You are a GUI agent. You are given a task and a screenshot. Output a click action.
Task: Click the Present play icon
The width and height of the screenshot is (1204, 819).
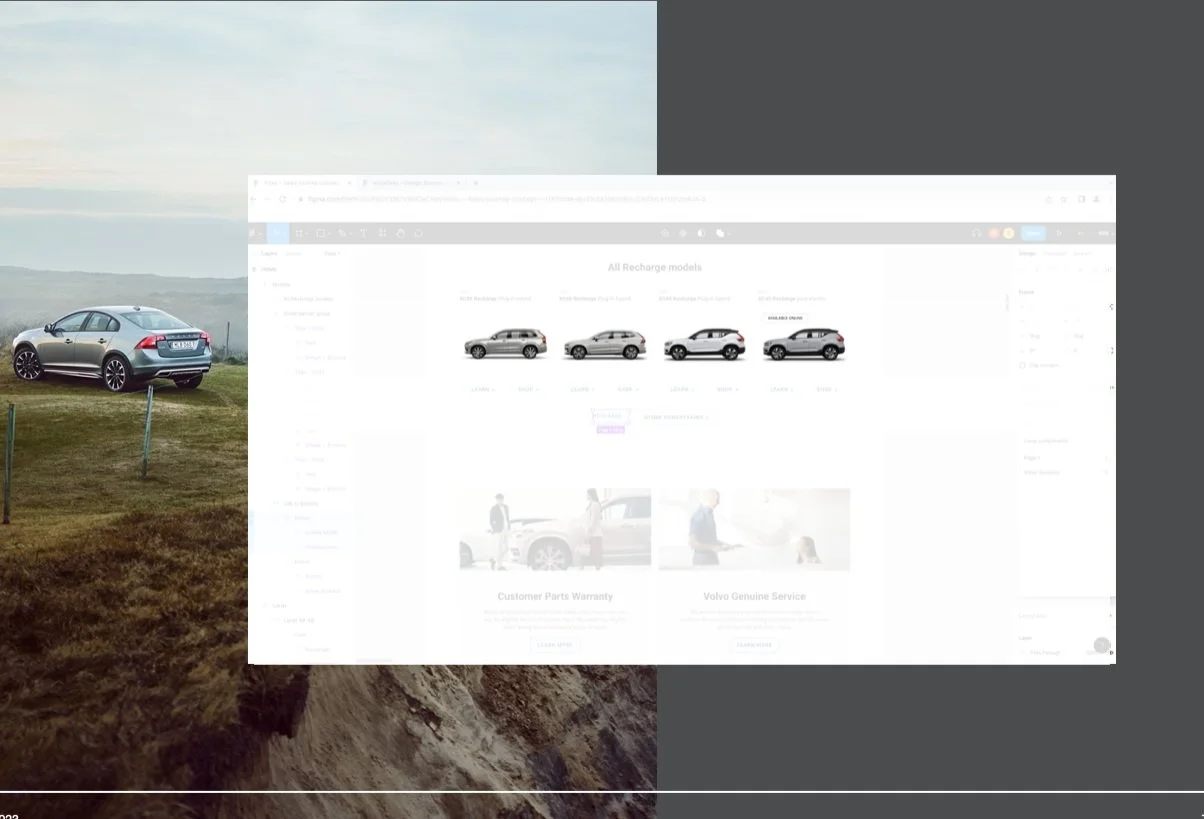[1060, 233]
